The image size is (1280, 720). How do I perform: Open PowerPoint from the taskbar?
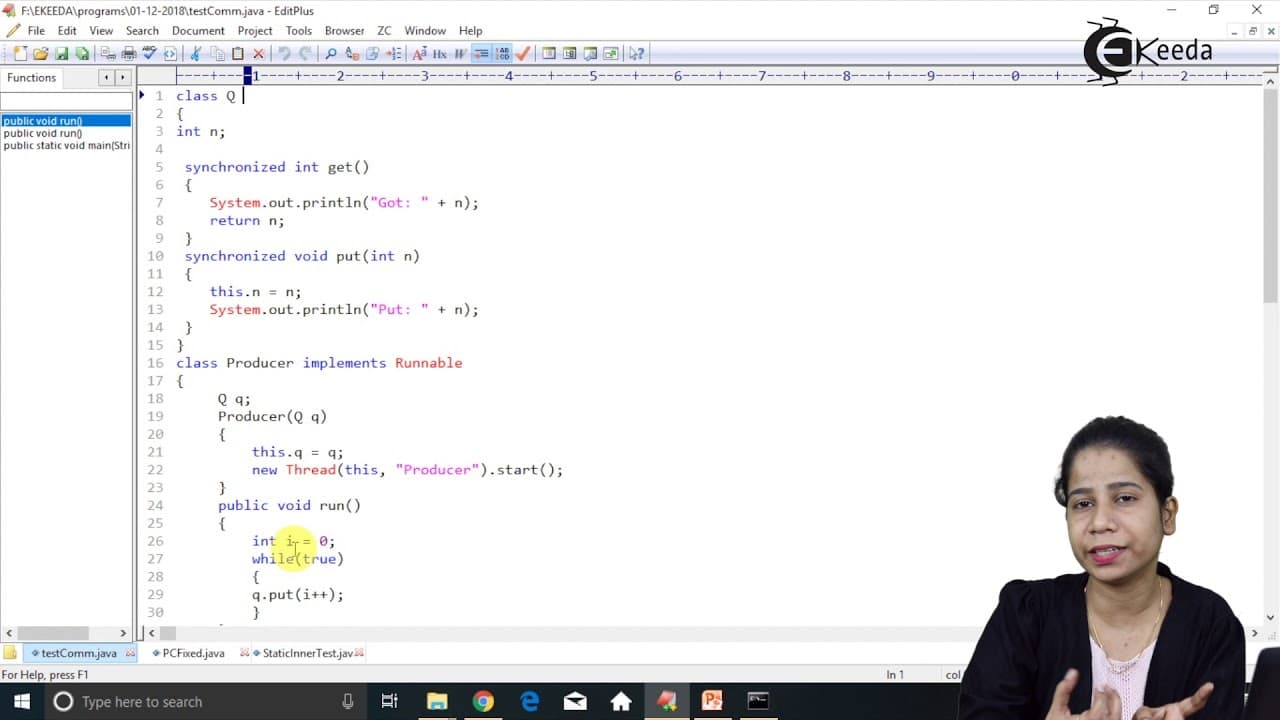[x=712, y=701]
